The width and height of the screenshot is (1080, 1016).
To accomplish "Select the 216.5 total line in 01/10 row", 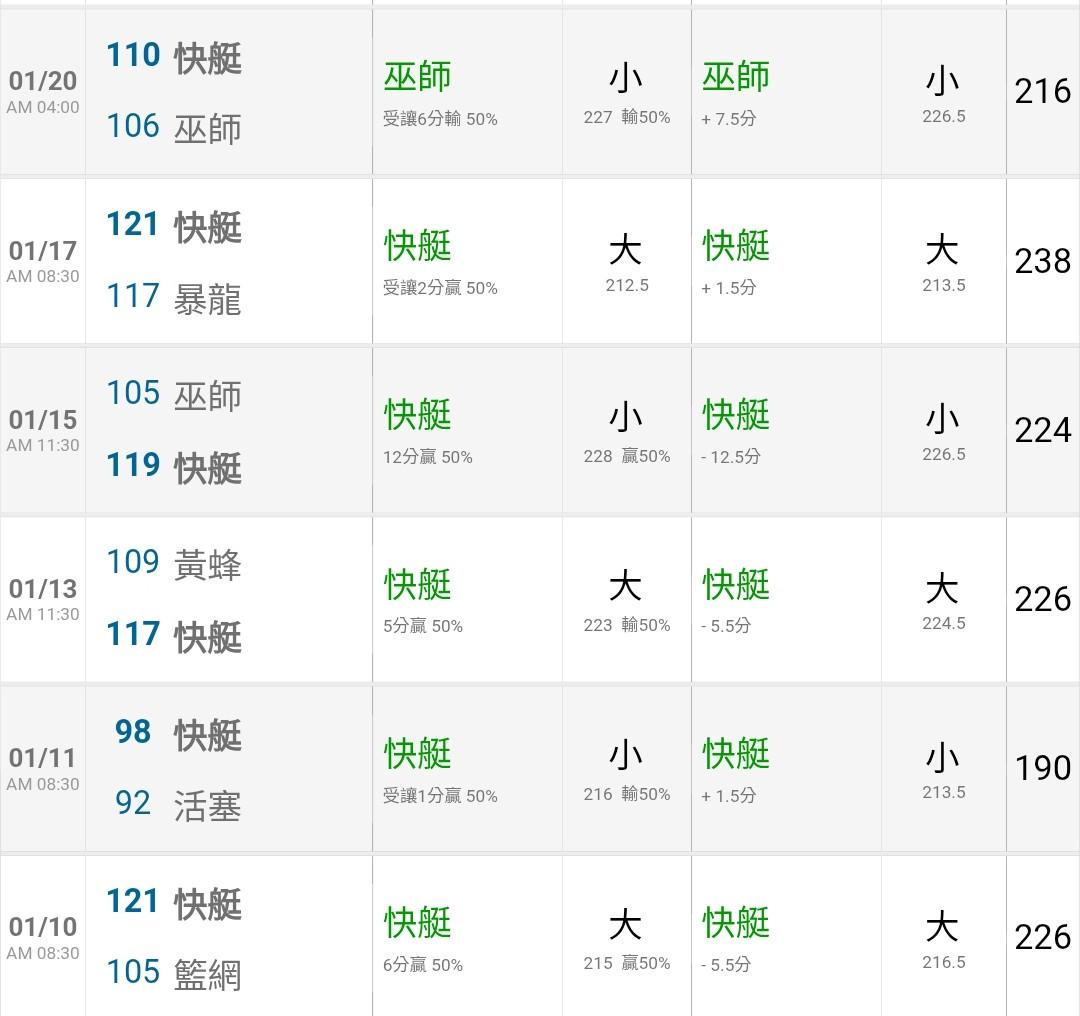I will click(x=943, y=962).
